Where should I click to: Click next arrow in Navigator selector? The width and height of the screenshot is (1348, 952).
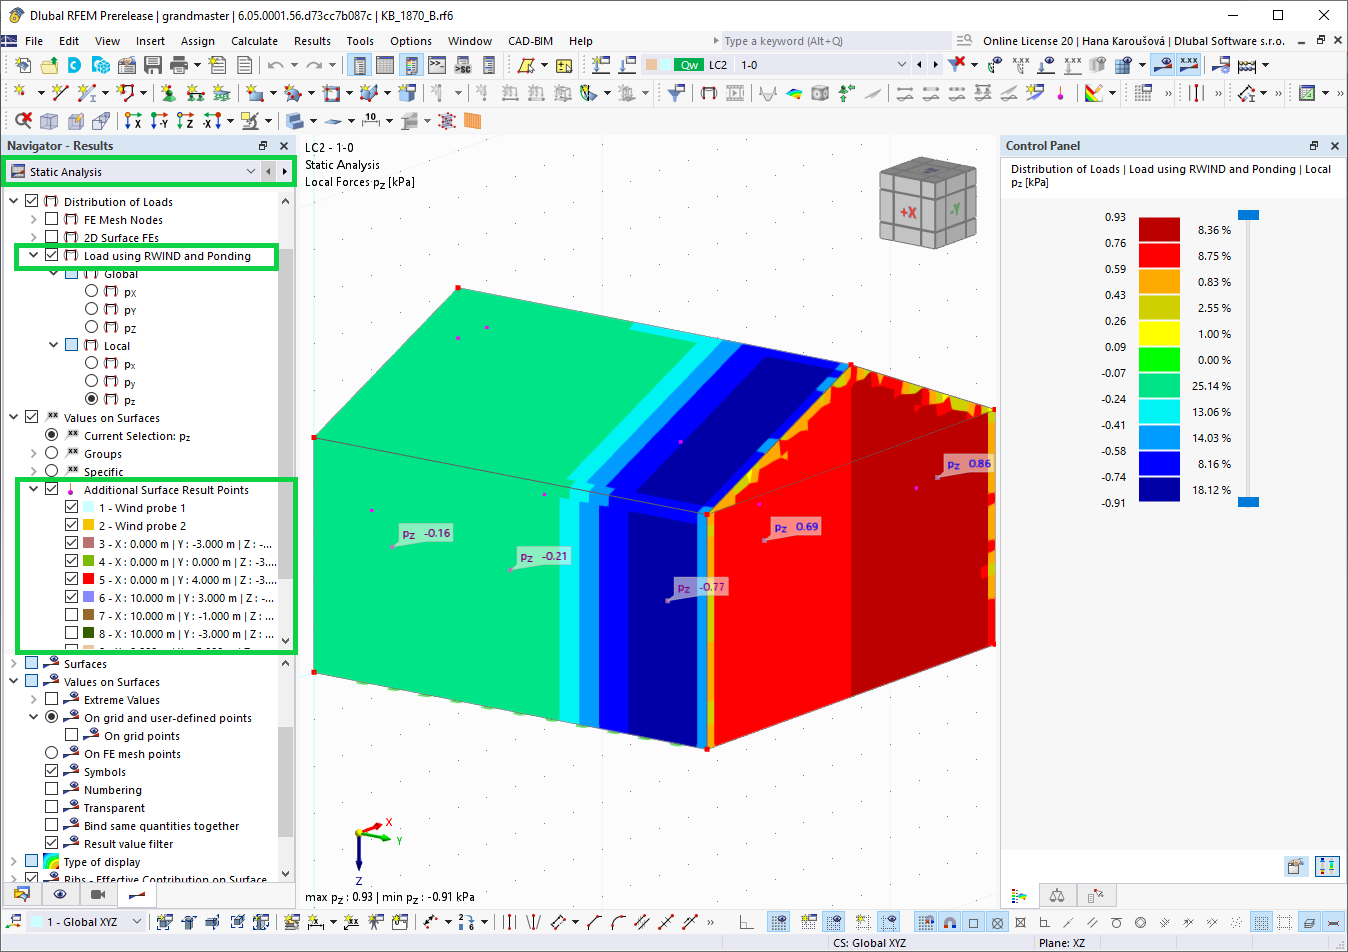285,172
